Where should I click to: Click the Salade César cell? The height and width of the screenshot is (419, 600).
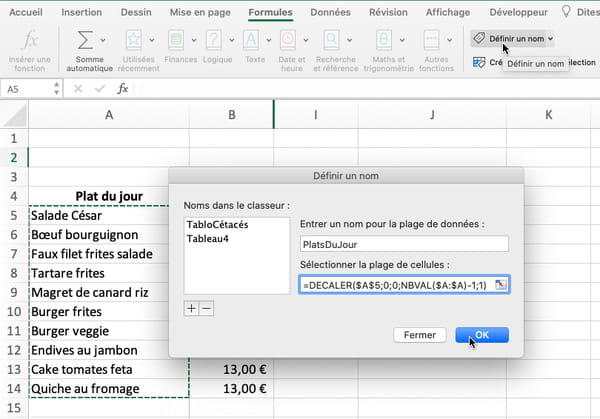coord(98,215)
